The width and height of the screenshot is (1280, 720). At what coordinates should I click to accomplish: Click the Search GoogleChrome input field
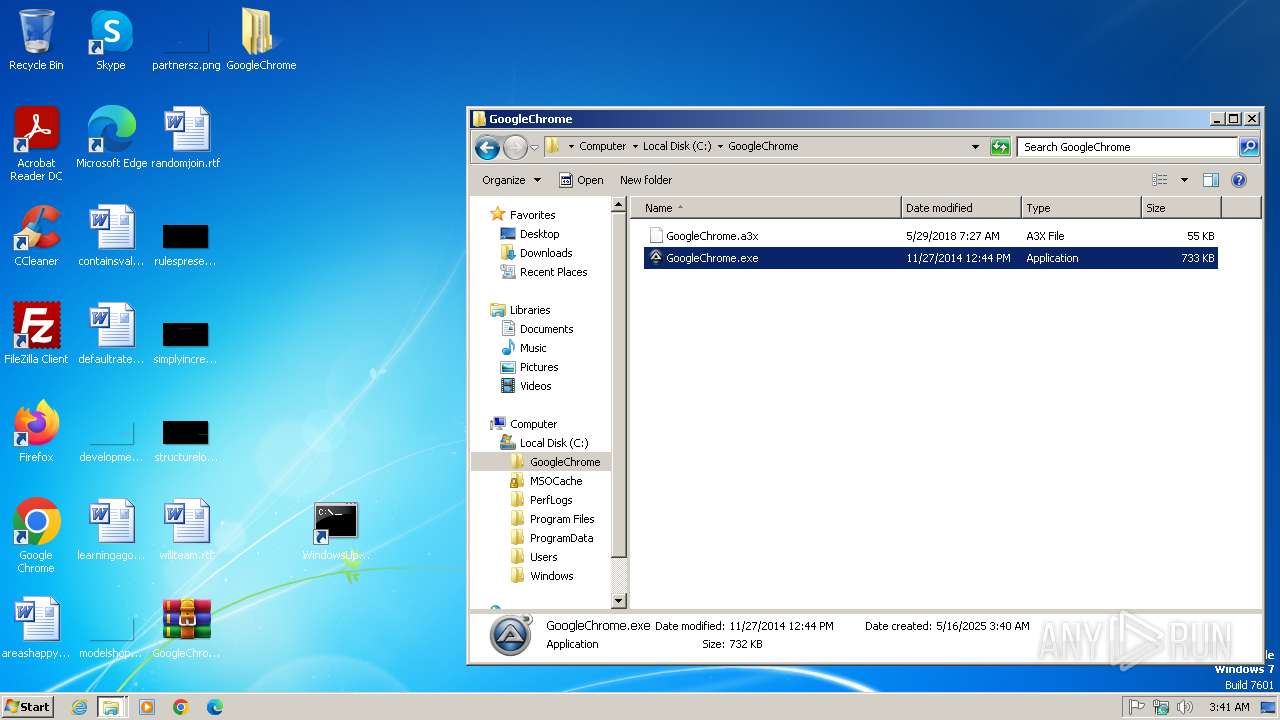[1127, 147]
